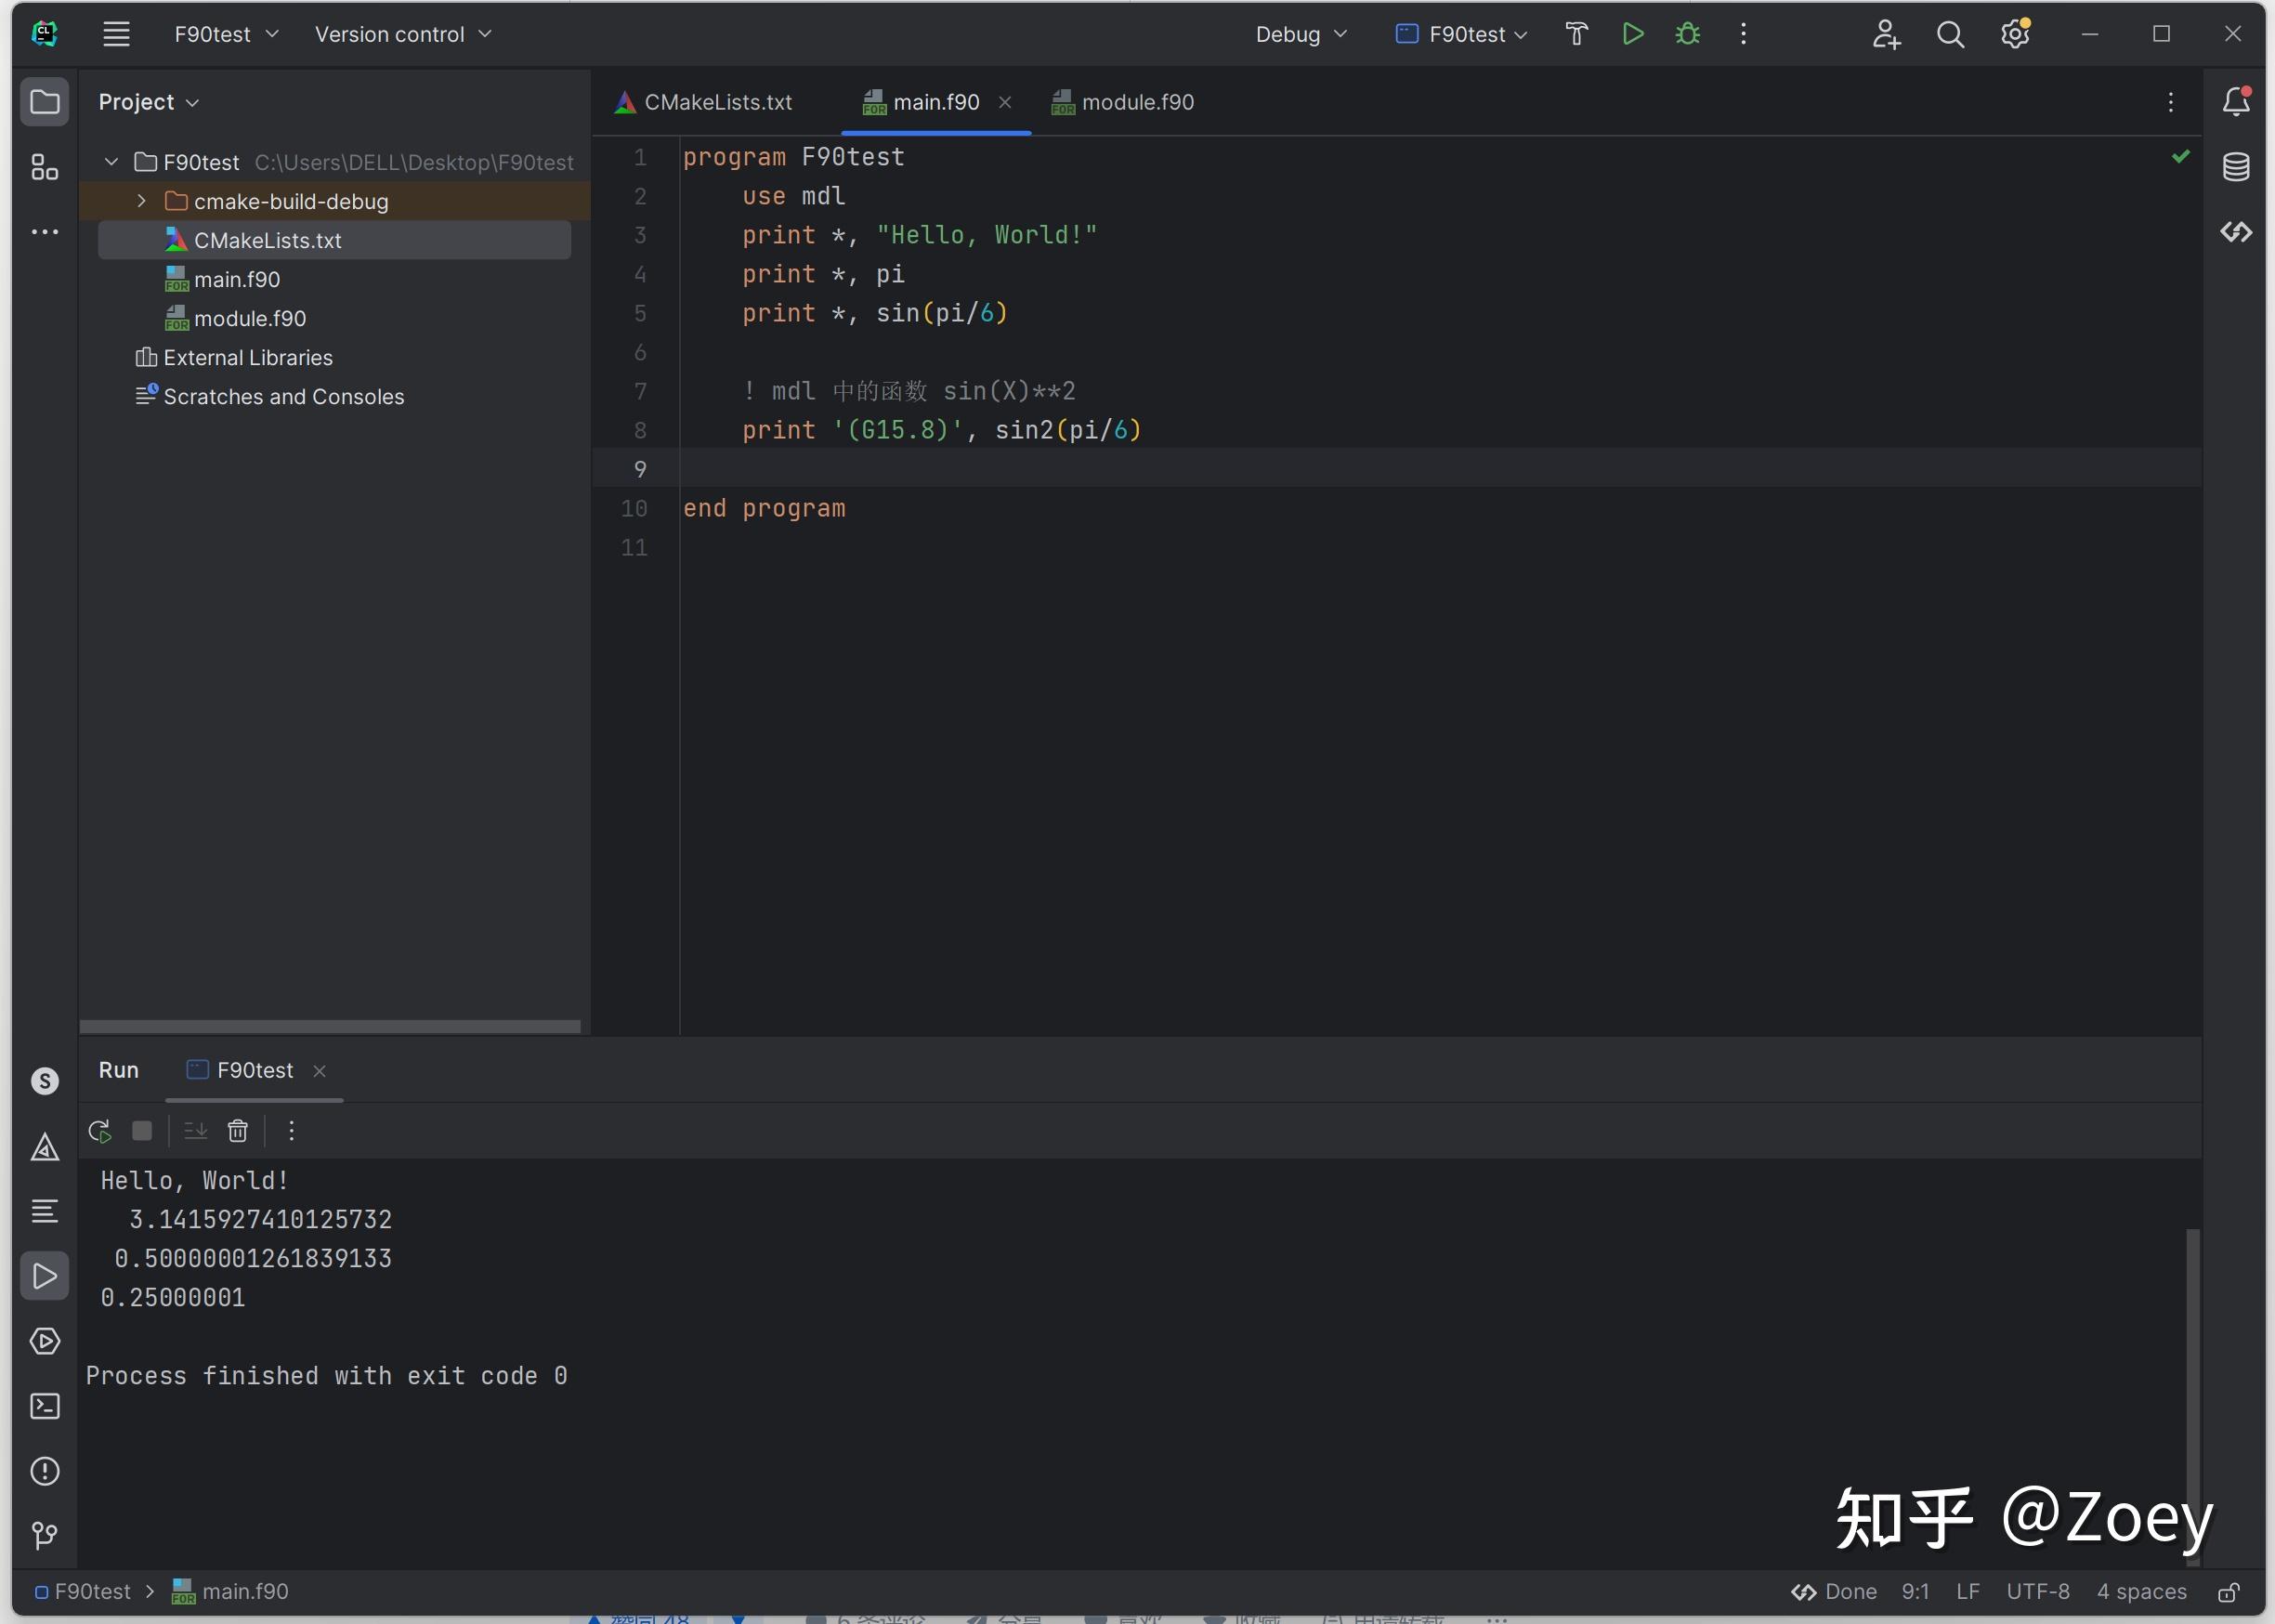Image resolution: width=2275 pixels, height=1624 pixels.
Task: Start debugging with the bug icon
Action: click(1687, 33)
